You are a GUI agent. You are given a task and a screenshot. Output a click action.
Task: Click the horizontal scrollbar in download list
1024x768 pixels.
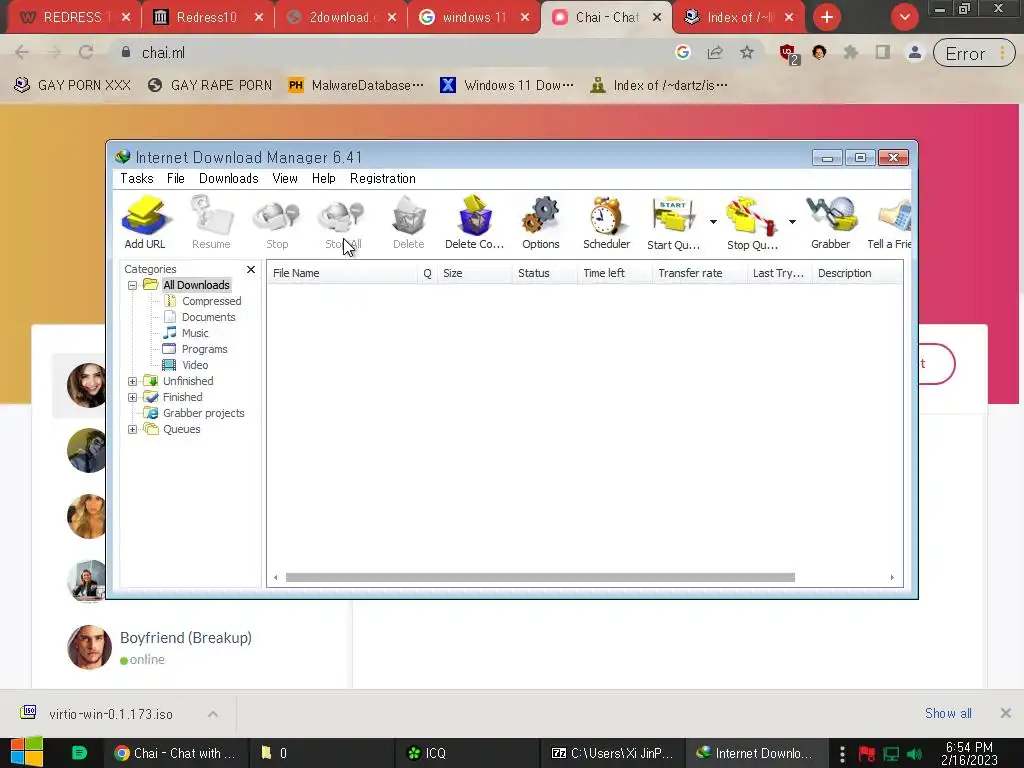[x=540, y=577]
